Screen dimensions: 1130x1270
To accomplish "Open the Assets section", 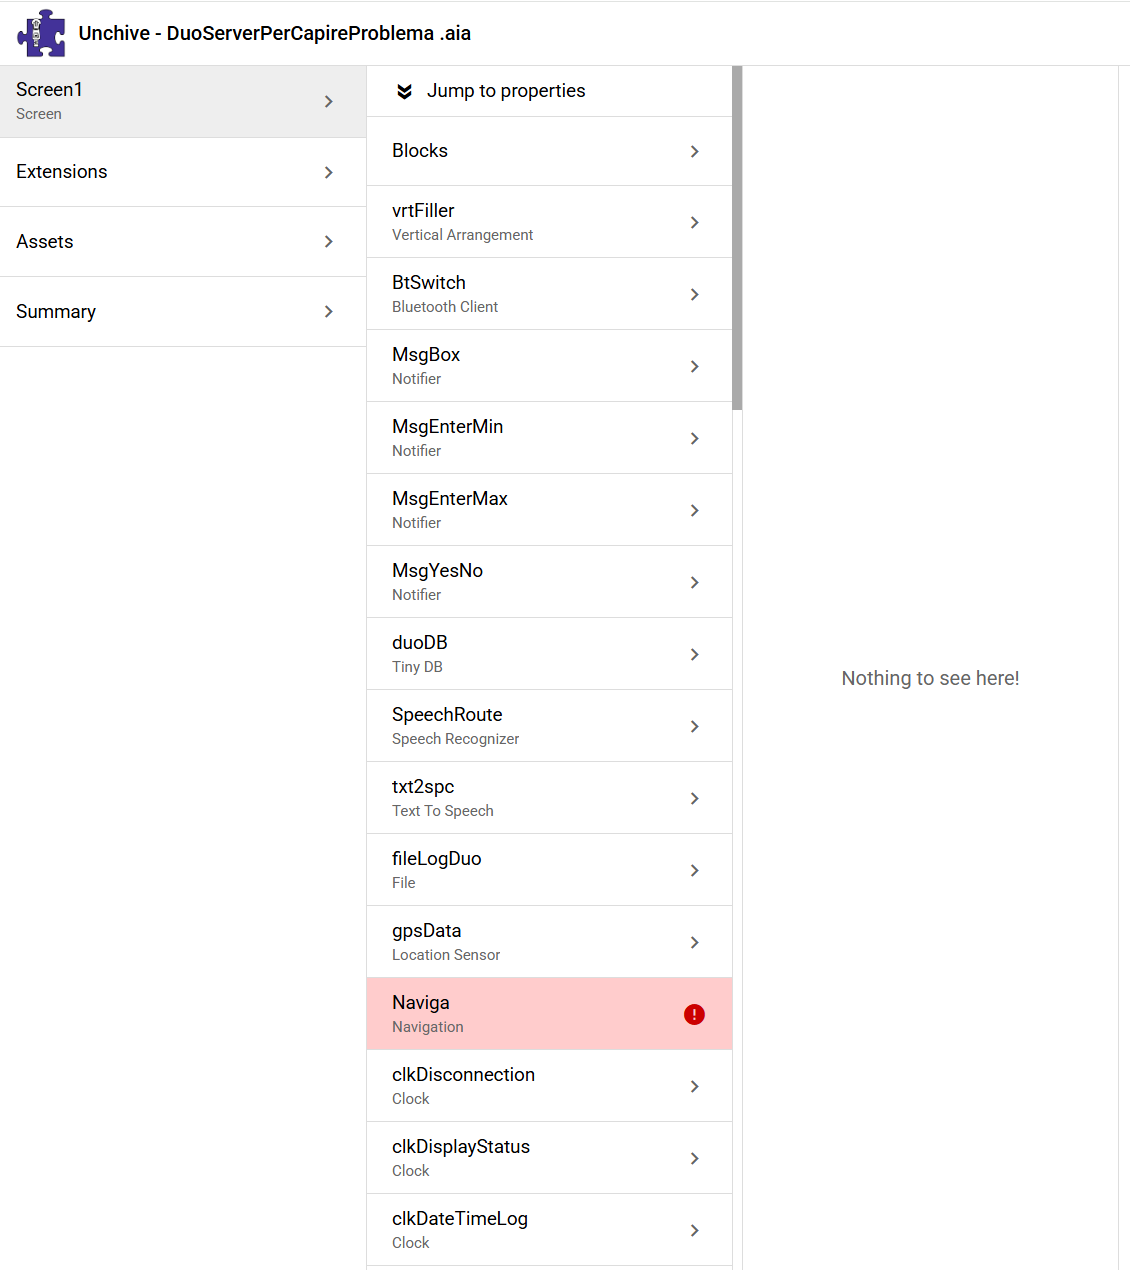I will coord(182,242).
